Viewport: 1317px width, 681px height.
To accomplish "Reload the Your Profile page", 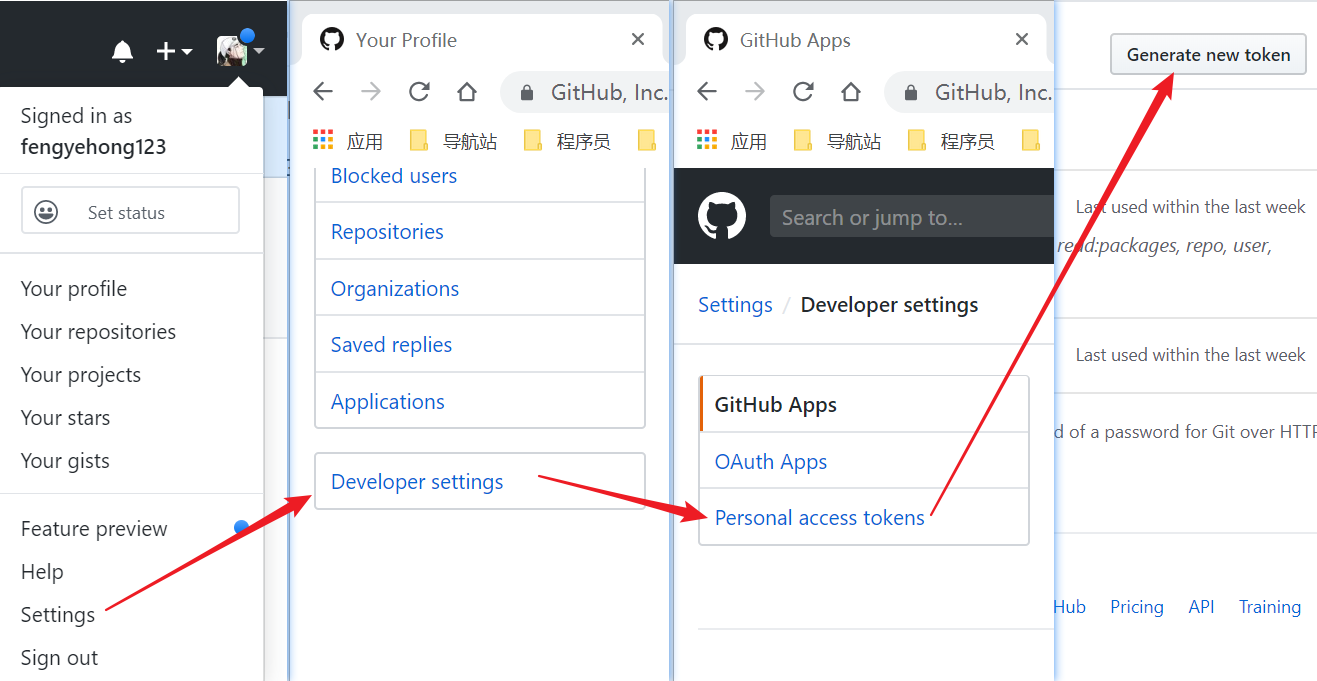I will 419,92.
